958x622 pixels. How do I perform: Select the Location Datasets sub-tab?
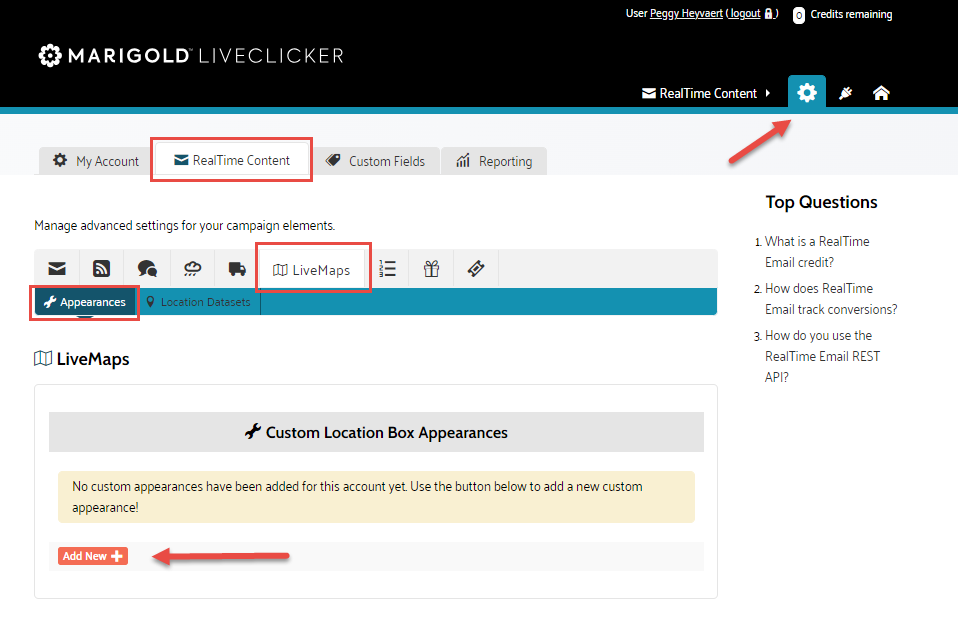198,302
